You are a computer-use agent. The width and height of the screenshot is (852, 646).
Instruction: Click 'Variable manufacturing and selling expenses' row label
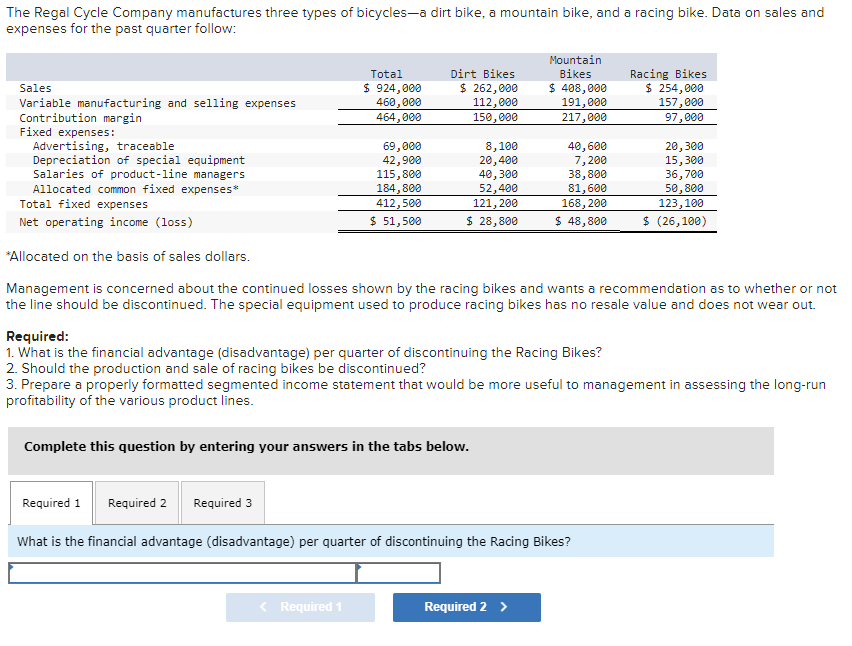click(x=158, y=103)
